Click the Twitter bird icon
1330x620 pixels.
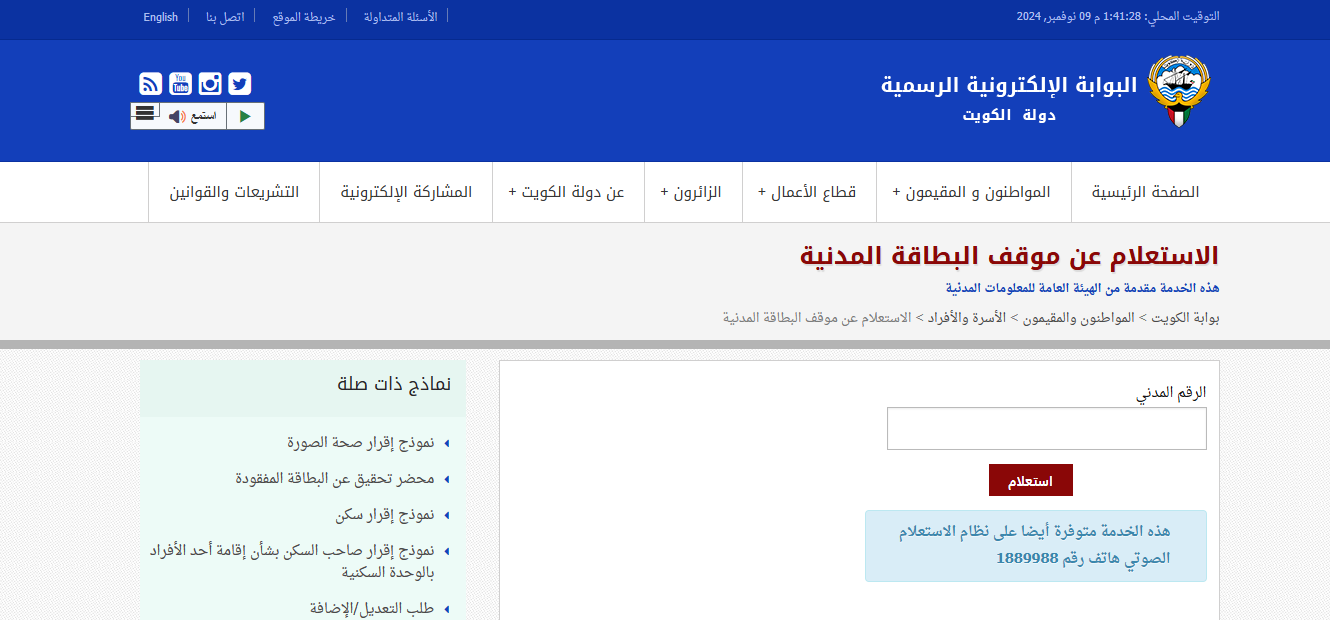point(240,84)
